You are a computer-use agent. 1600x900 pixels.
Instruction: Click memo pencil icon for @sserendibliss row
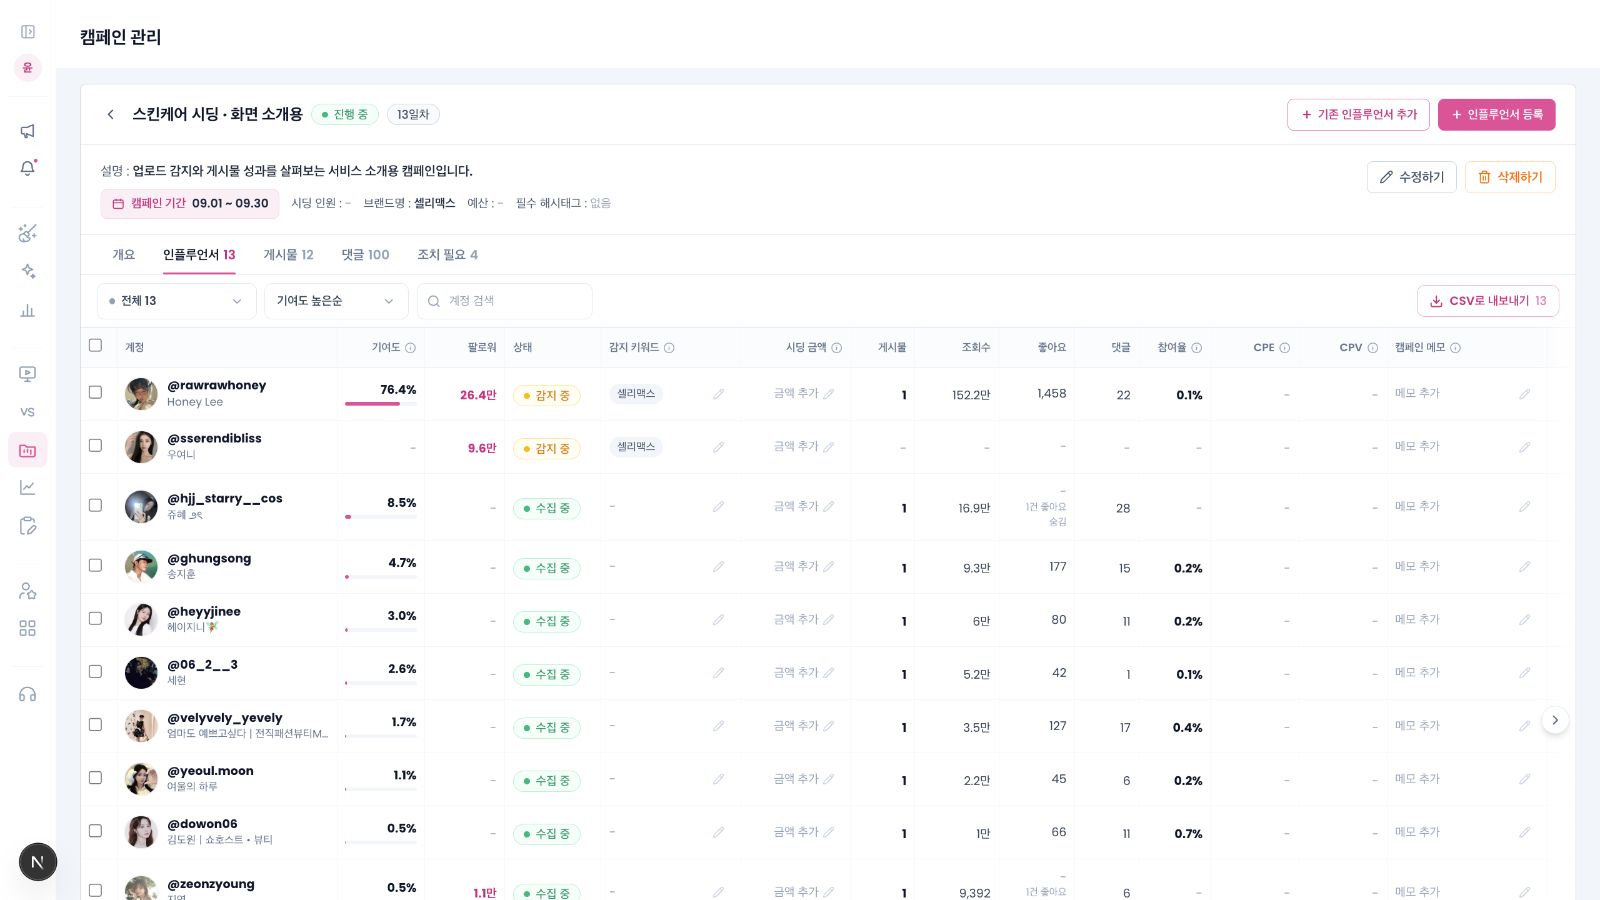pyautogui.click(x=1524, y=447)
